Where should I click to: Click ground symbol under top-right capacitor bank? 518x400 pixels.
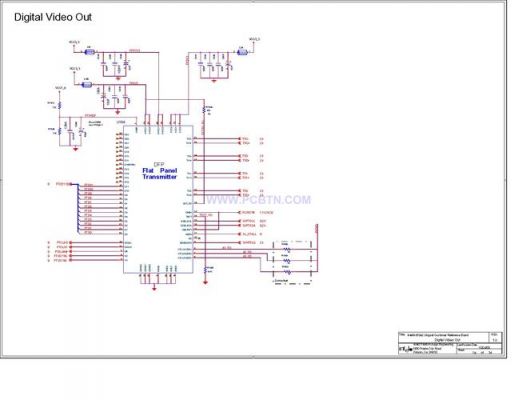coord(214,81)
